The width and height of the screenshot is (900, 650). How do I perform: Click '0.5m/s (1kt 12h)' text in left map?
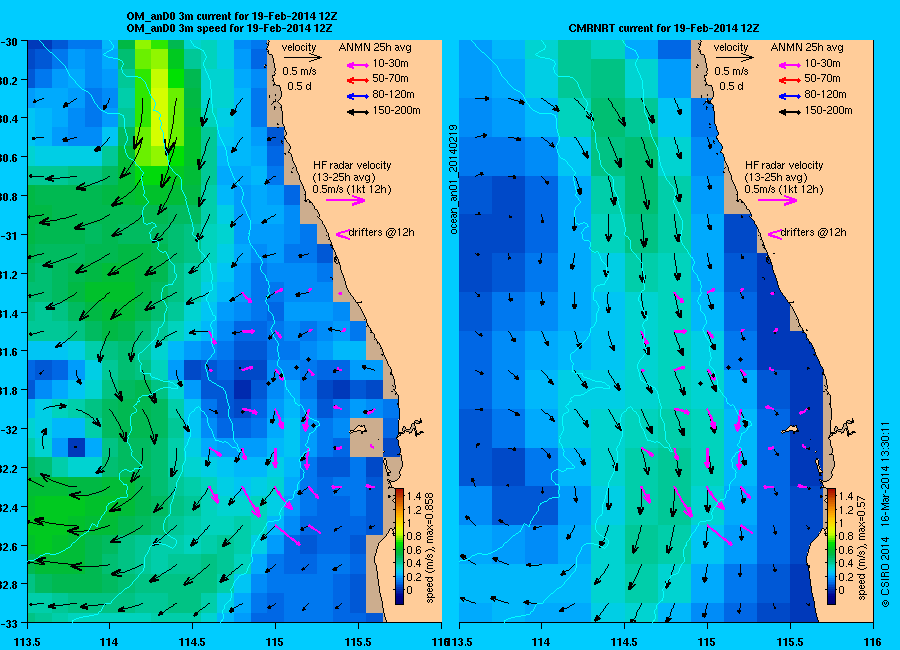point(352,189)
